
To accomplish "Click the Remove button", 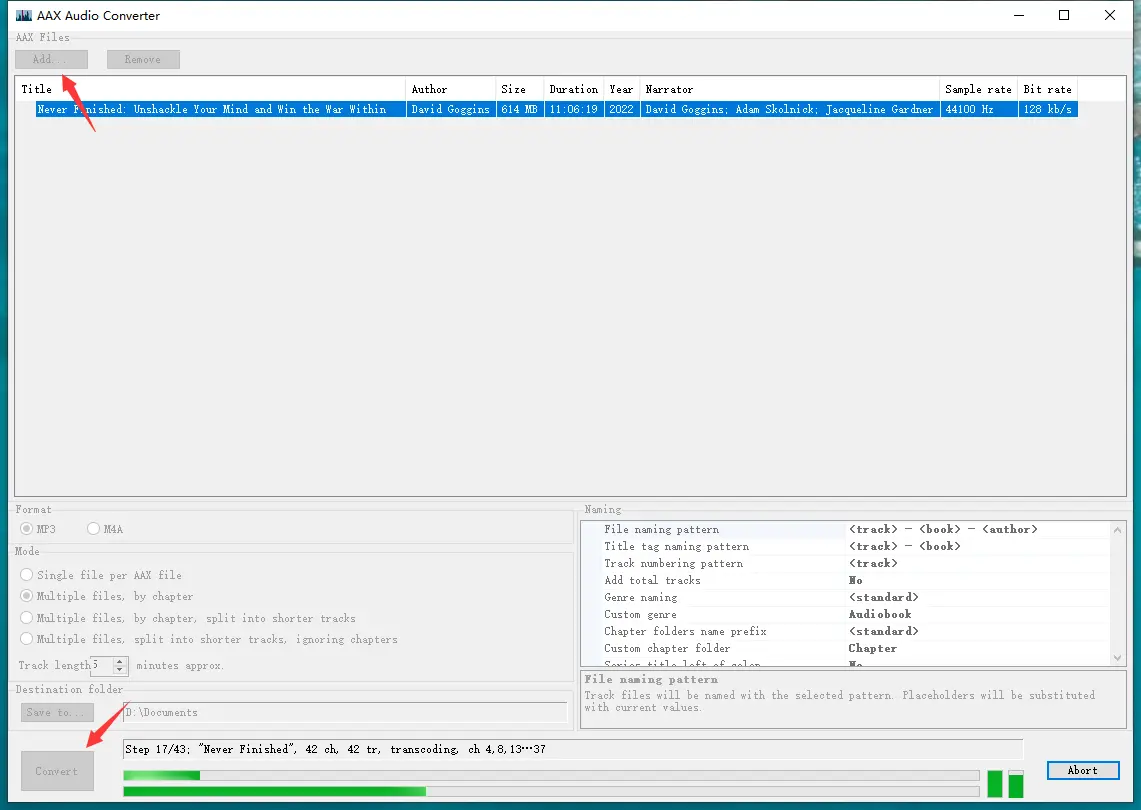I will [x=142, y=59].
